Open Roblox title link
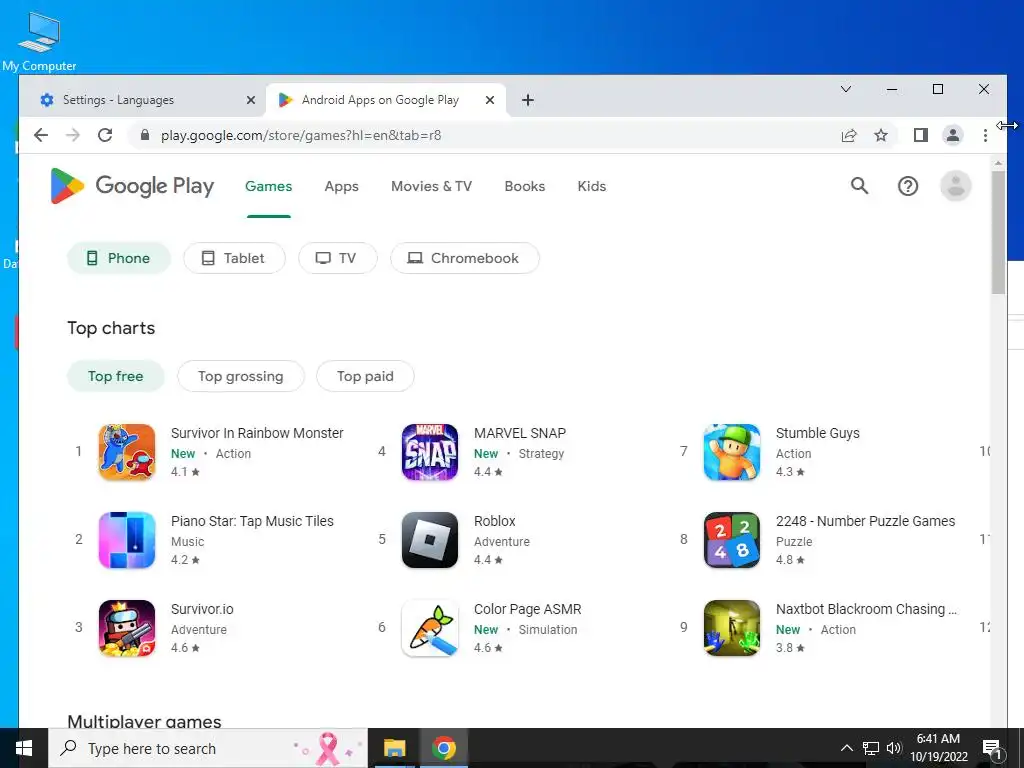The height and width of the screenshot is (768, 1024). click(495, 521)
